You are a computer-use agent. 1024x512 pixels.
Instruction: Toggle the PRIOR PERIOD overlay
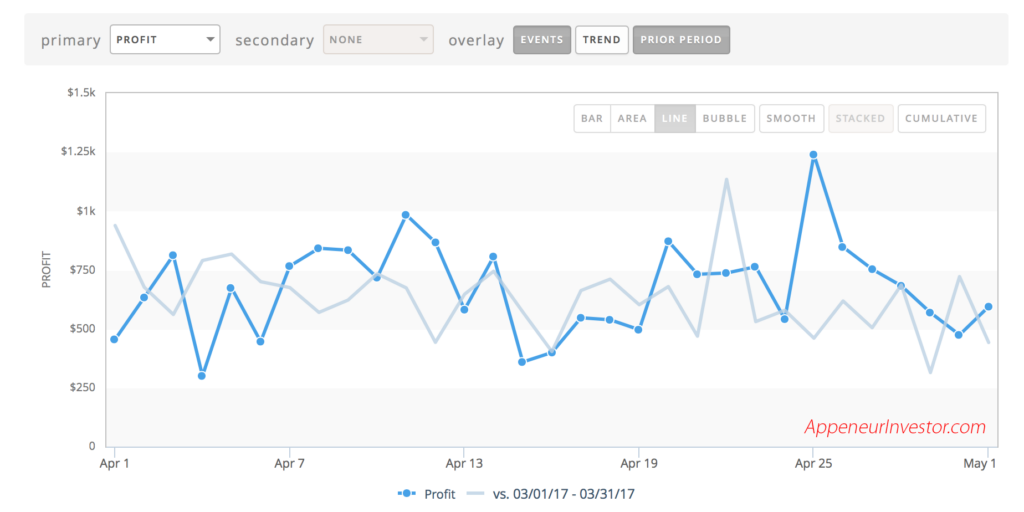[682, 40]
